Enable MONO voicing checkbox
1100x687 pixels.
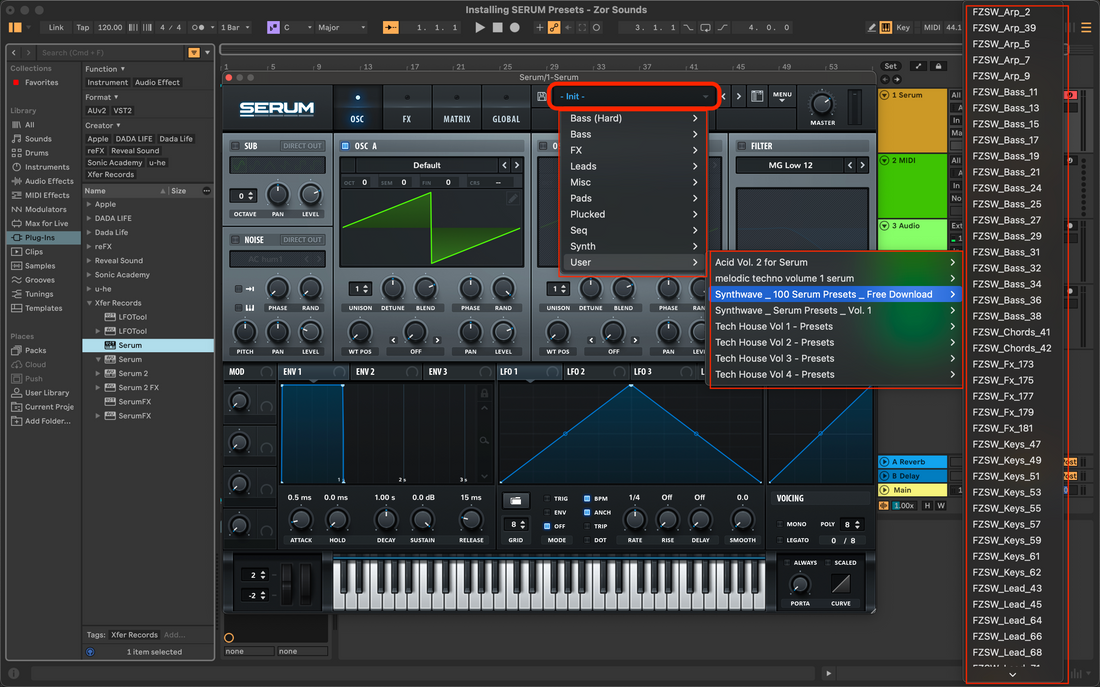(780, 524)
